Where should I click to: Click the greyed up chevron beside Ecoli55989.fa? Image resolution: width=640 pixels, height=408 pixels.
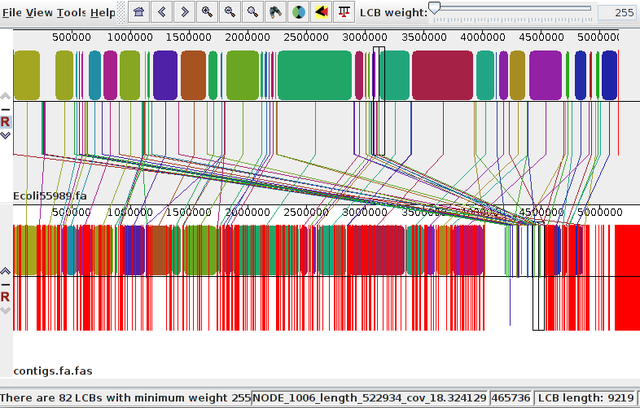click(x=5, y=96)
